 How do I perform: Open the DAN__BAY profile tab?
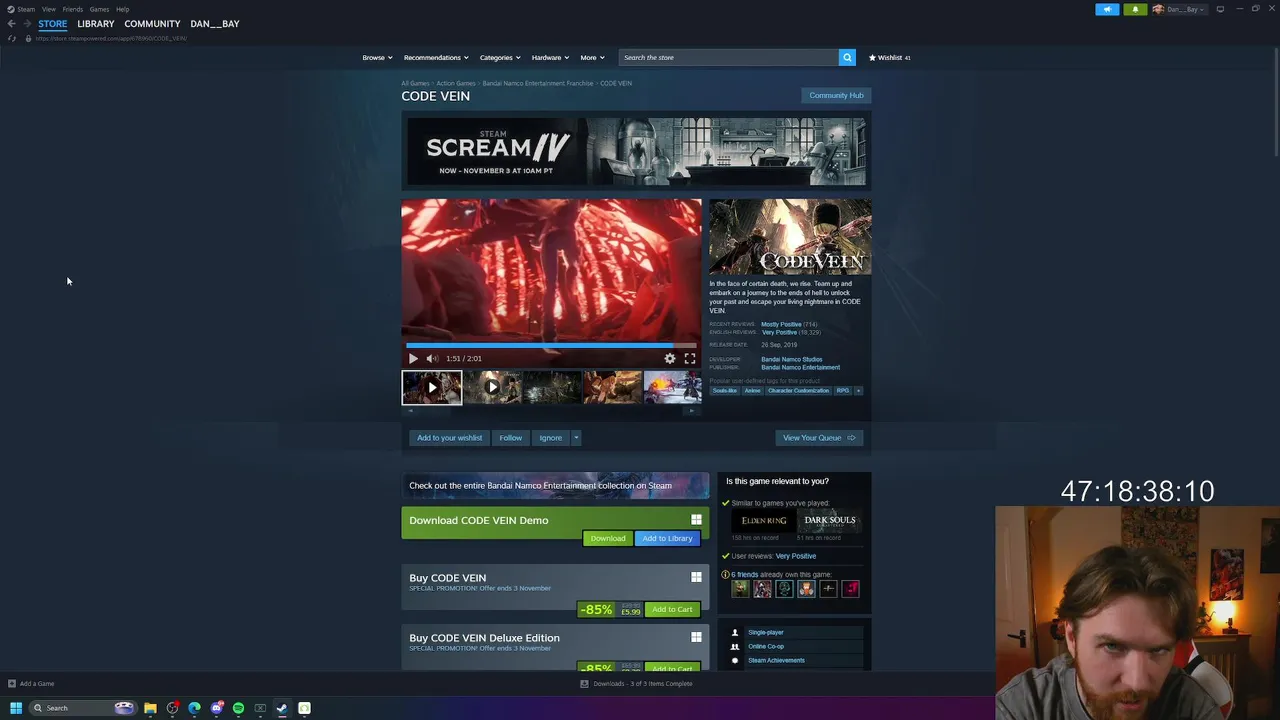(x=215, y=24)
